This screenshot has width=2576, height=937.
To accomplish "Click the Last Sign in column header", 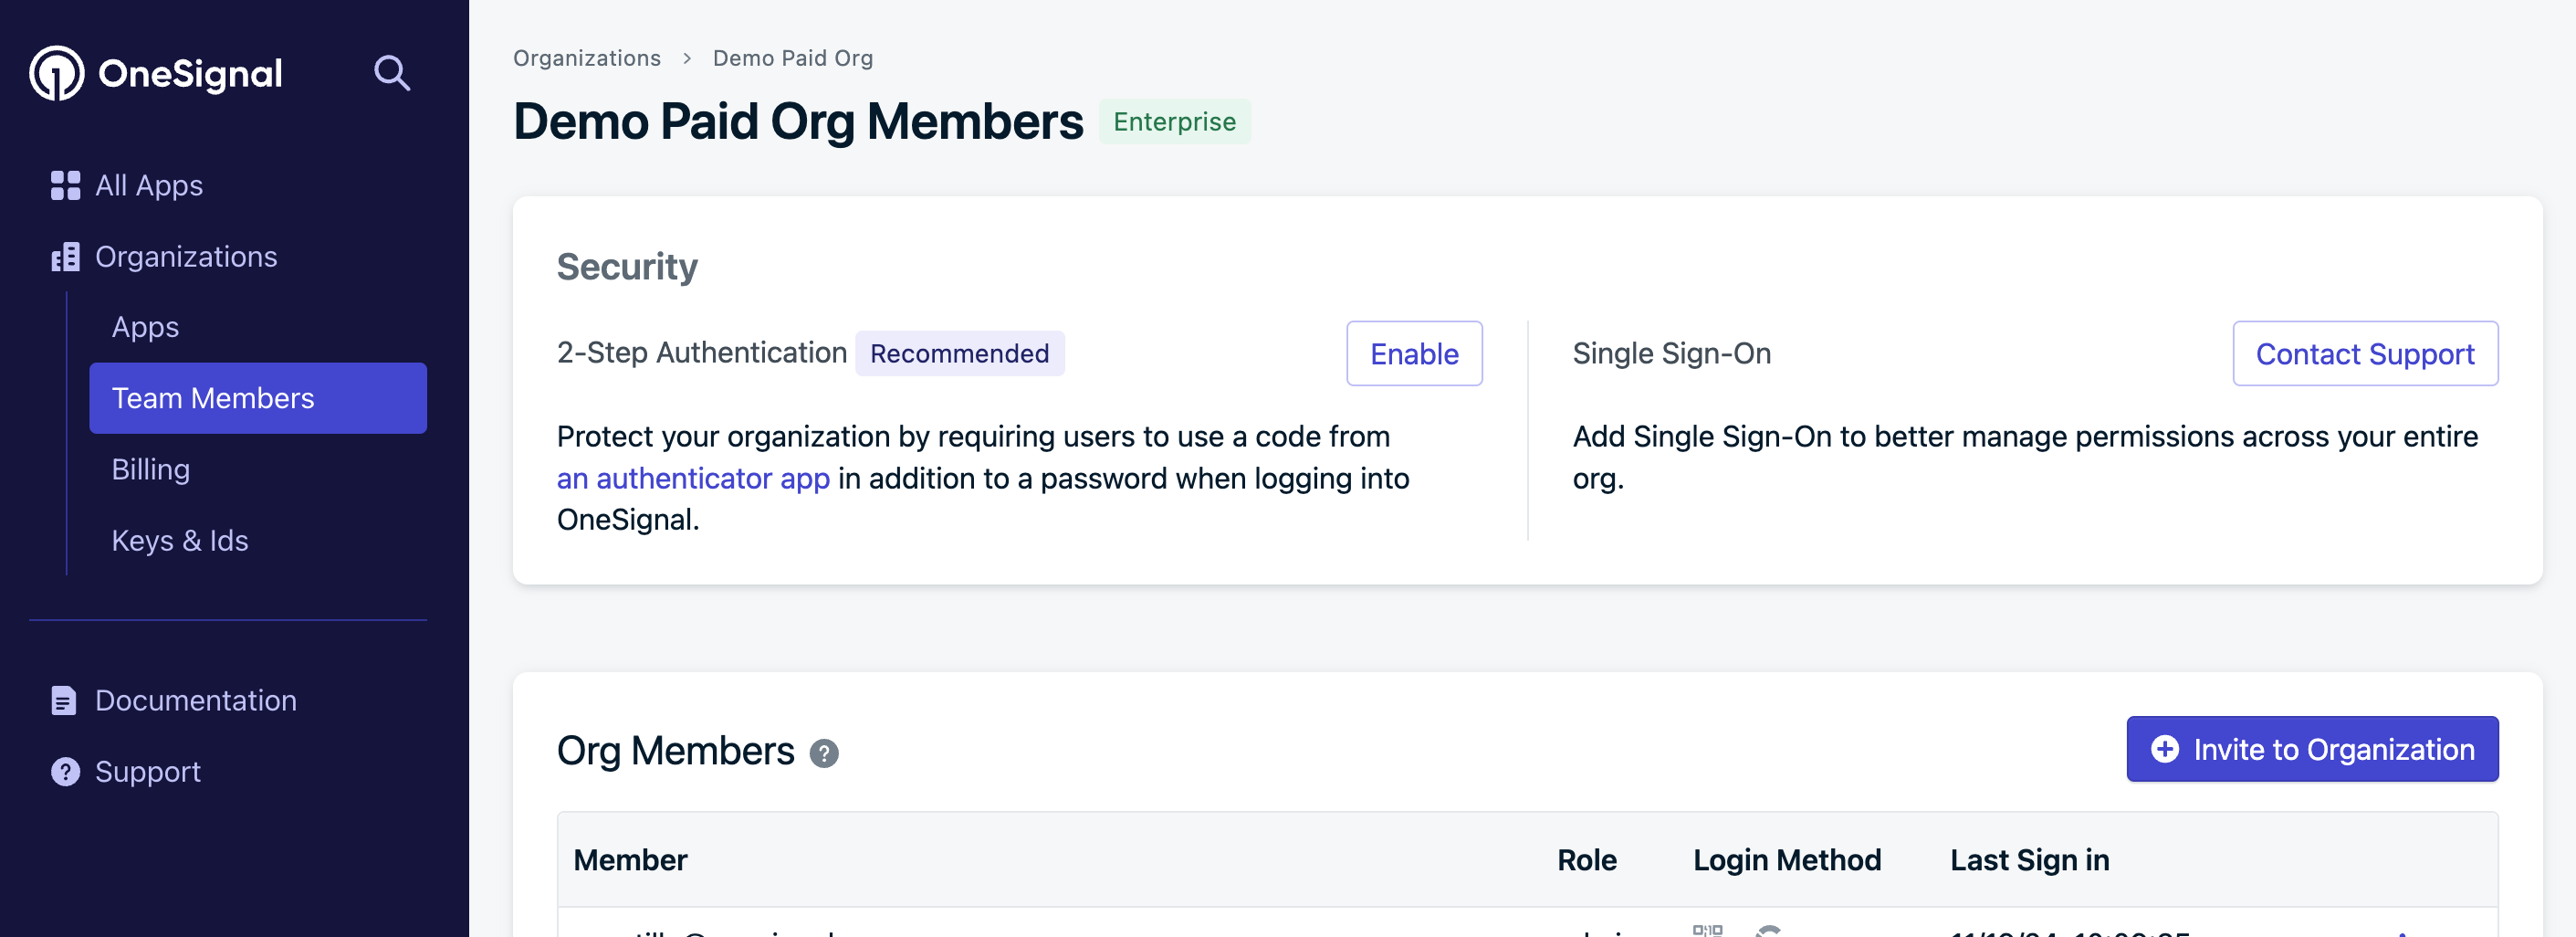I will [2030, 860].
